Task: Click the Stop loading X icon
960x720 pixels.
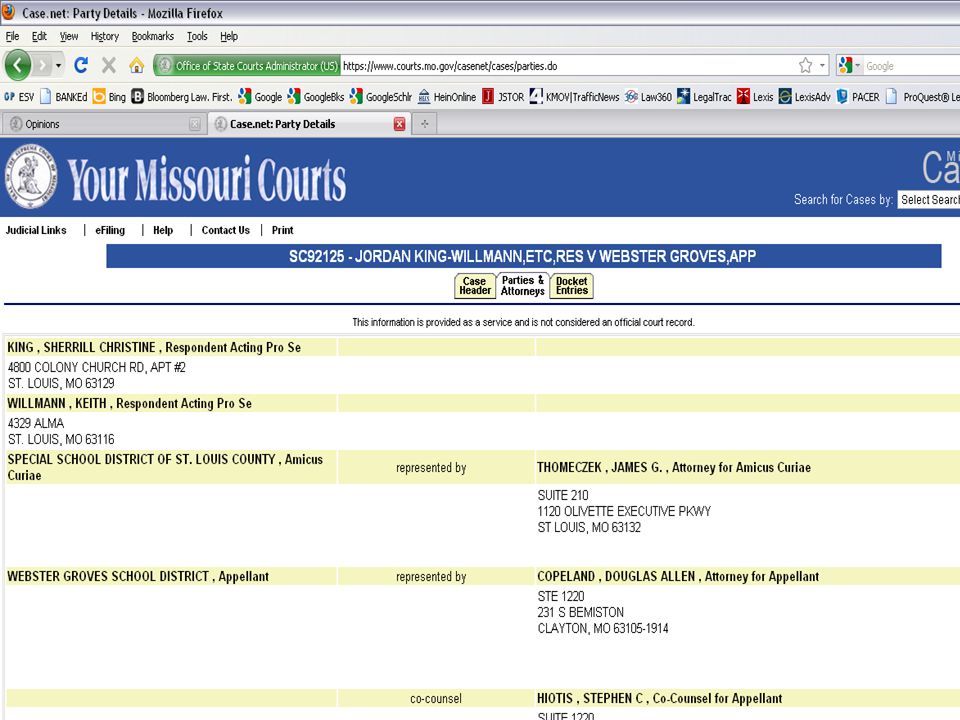Action: [109, 65]
